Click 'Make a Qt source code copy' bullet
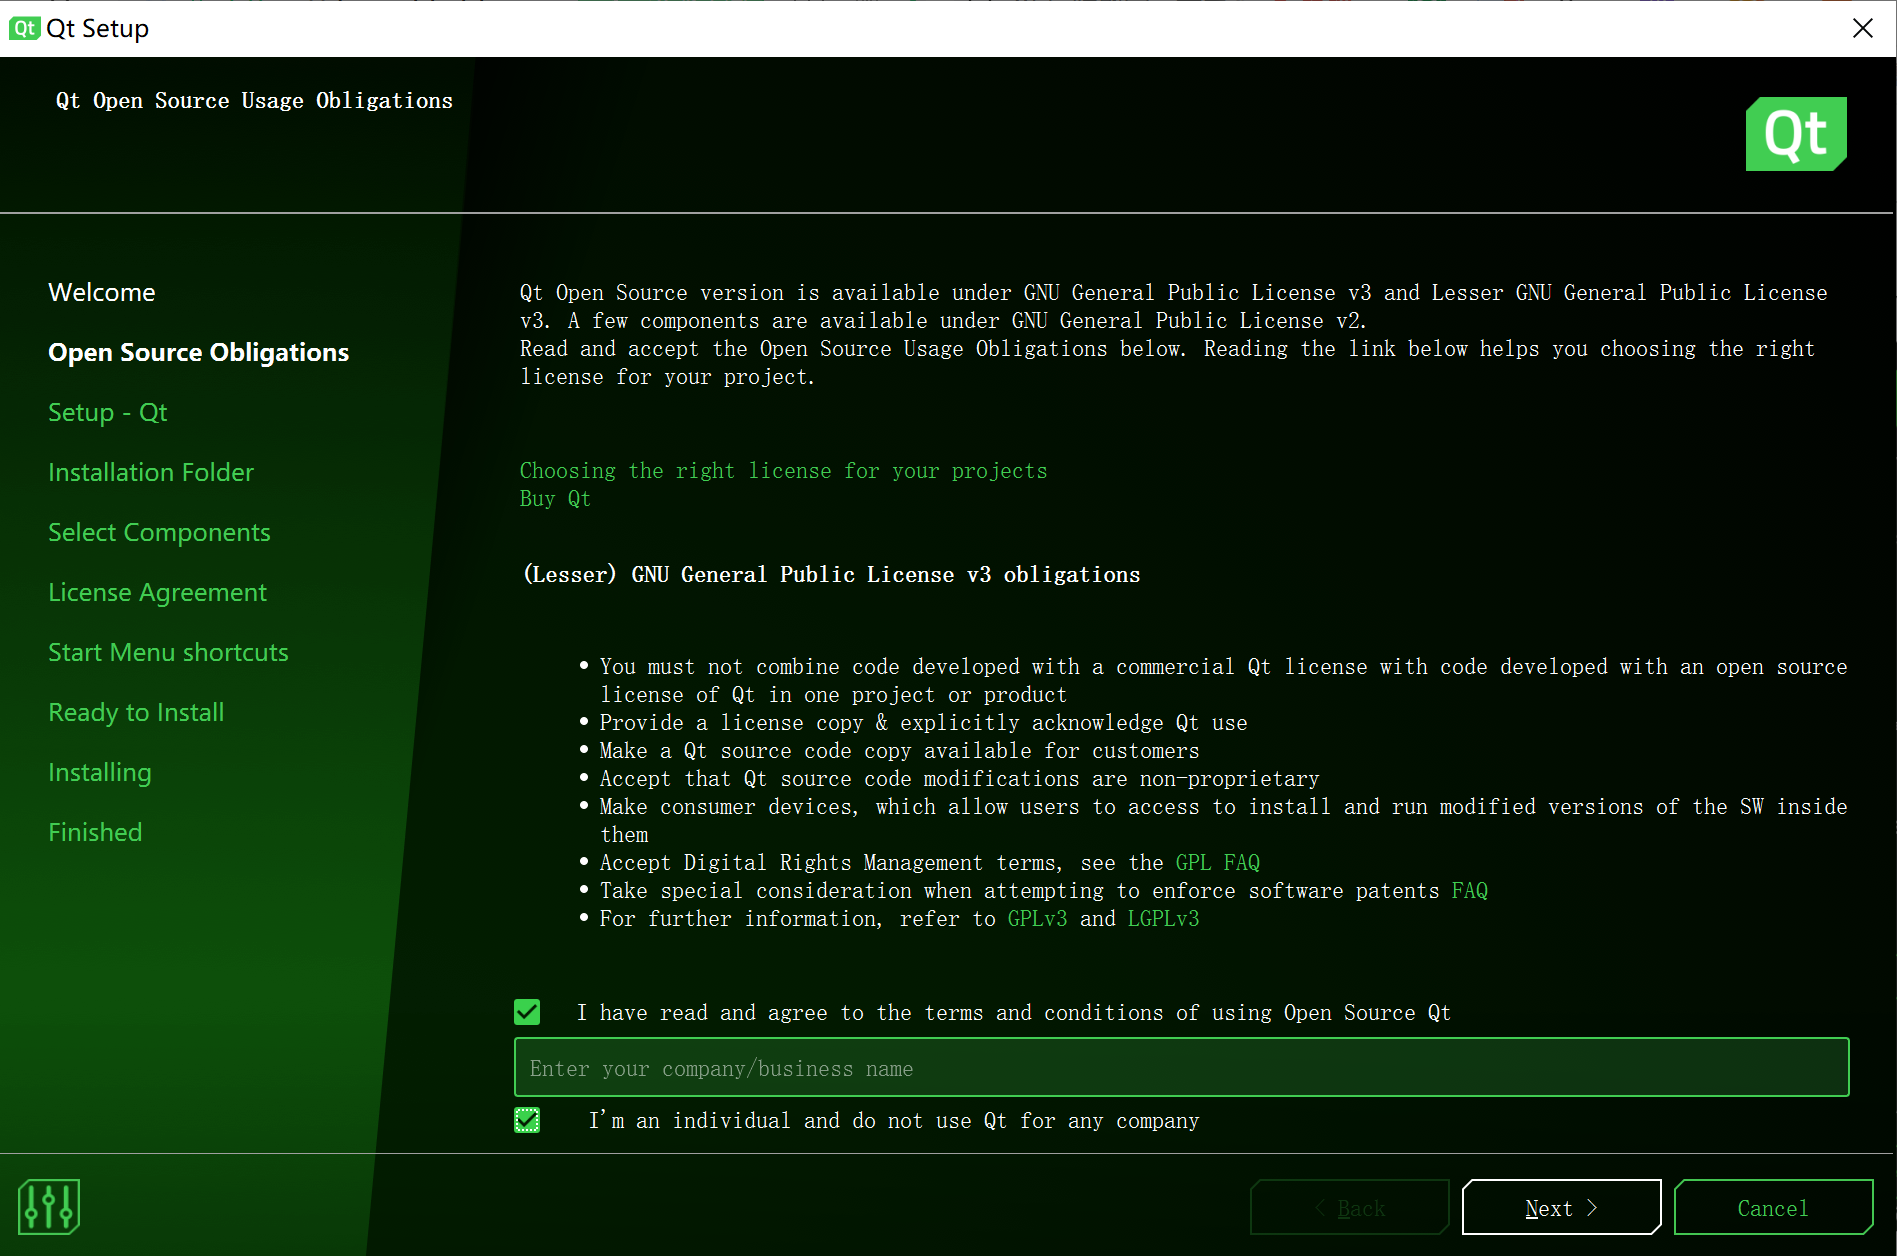Screen dimensions: 1897x1256 click(x=899, y=751)
